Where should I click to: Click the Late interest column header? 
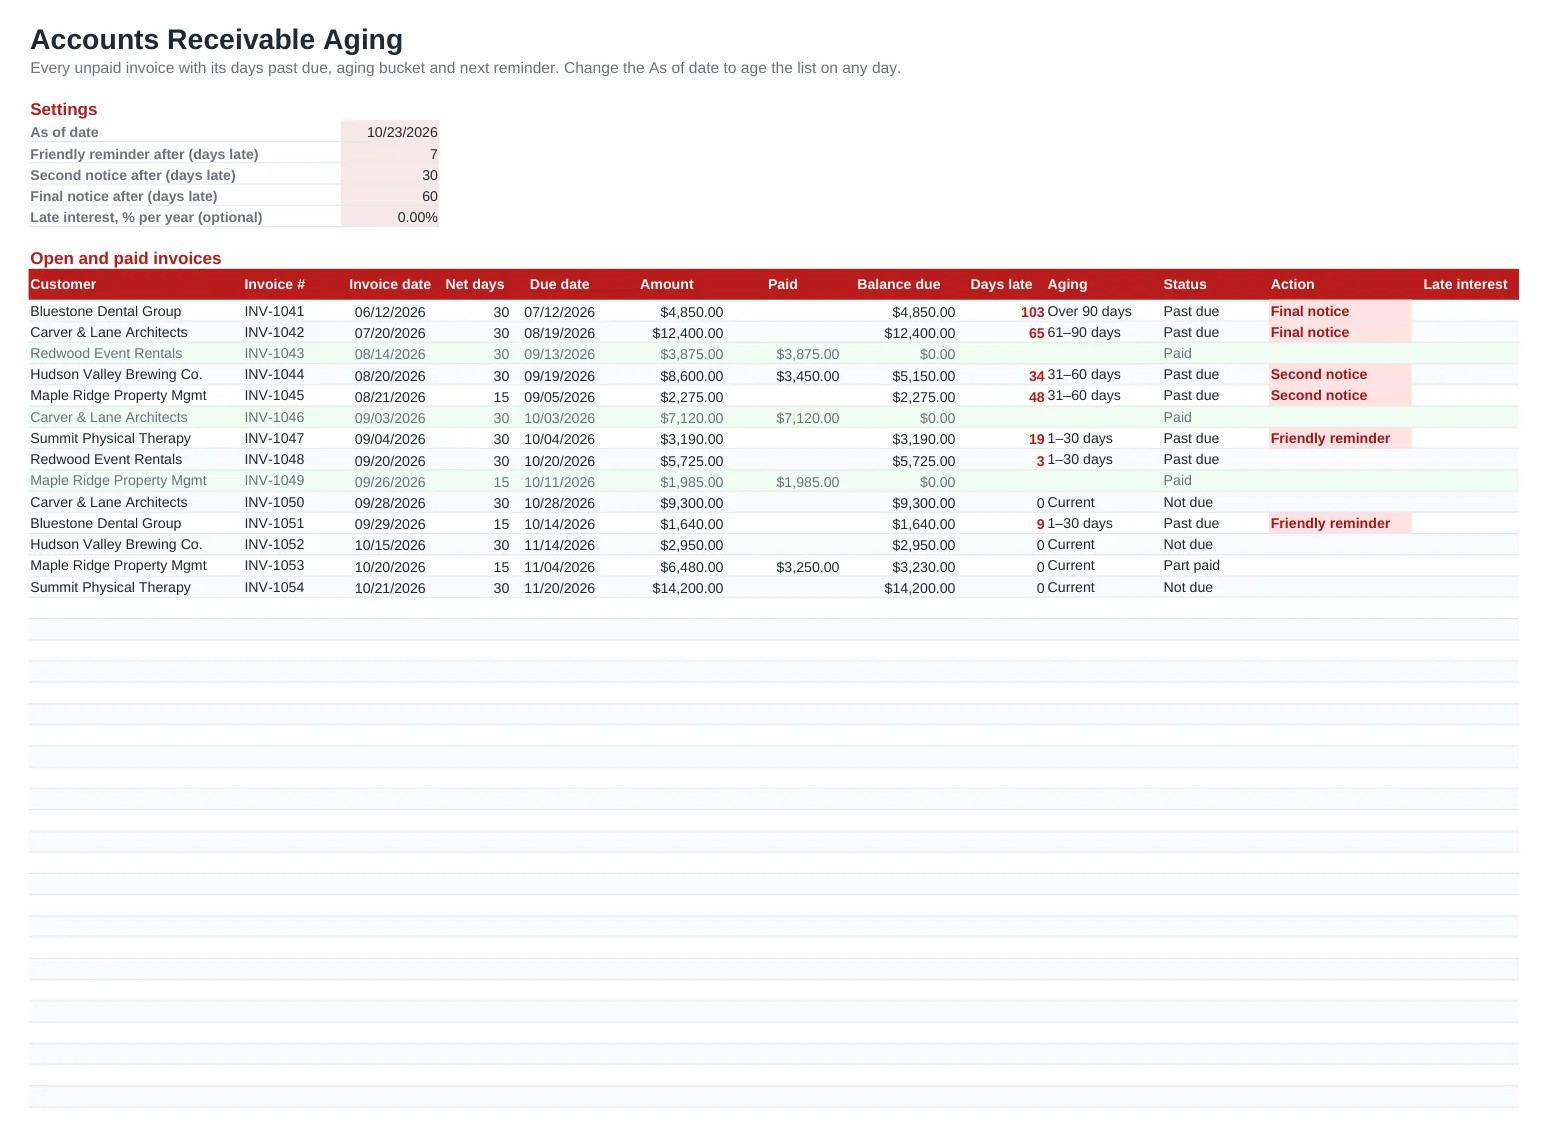pyautogui.click(x=1465, y=284)
